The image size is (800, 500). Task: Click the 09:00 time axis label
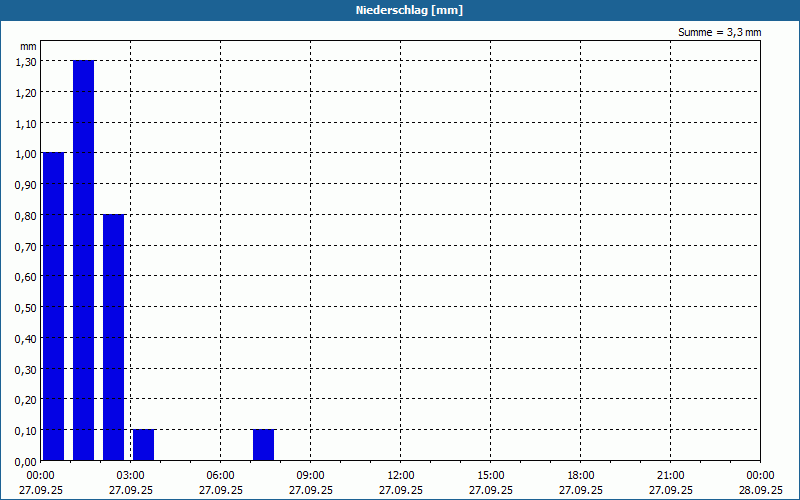[x=311, y=476]
